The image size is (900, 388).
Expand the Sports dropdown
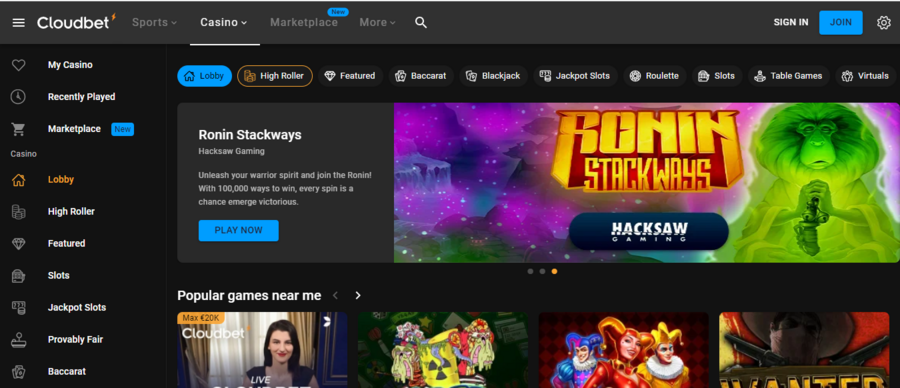(154, 22)
